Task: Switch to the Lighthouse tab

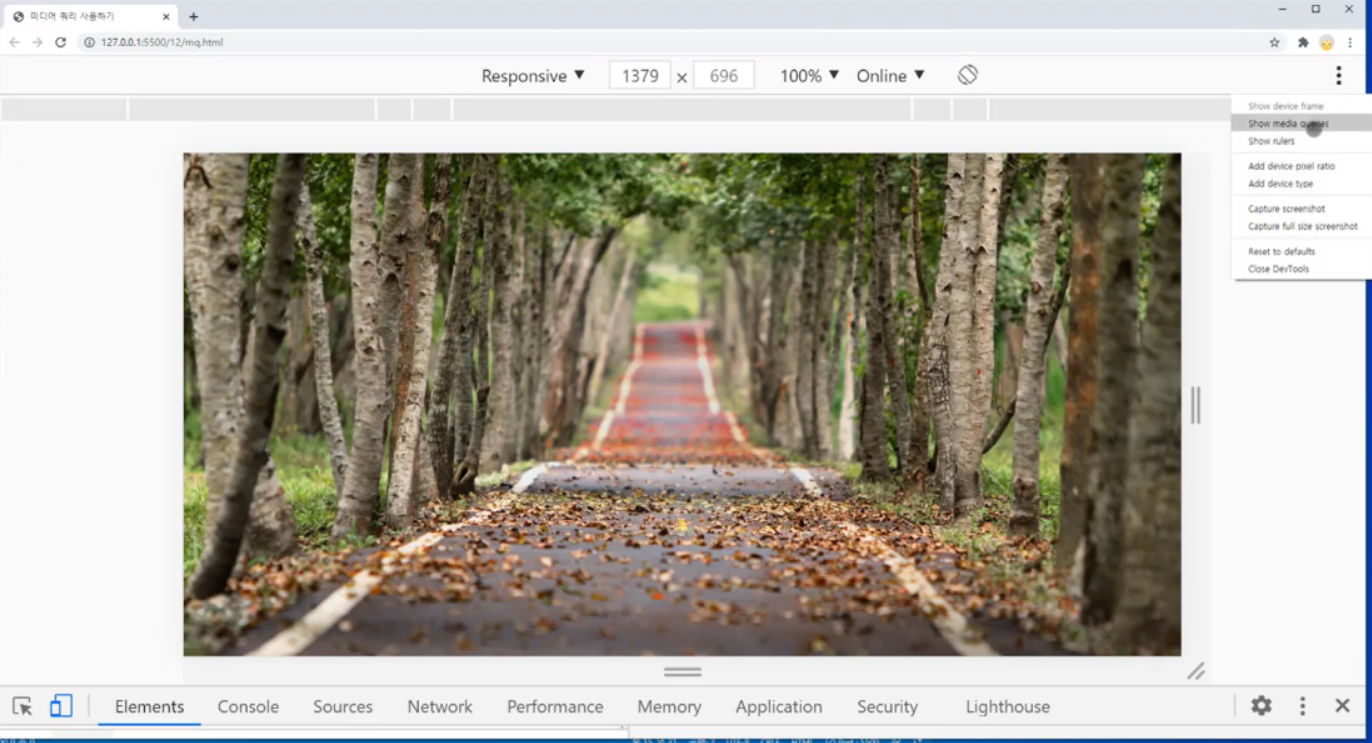Action: tap(1007, 706)
